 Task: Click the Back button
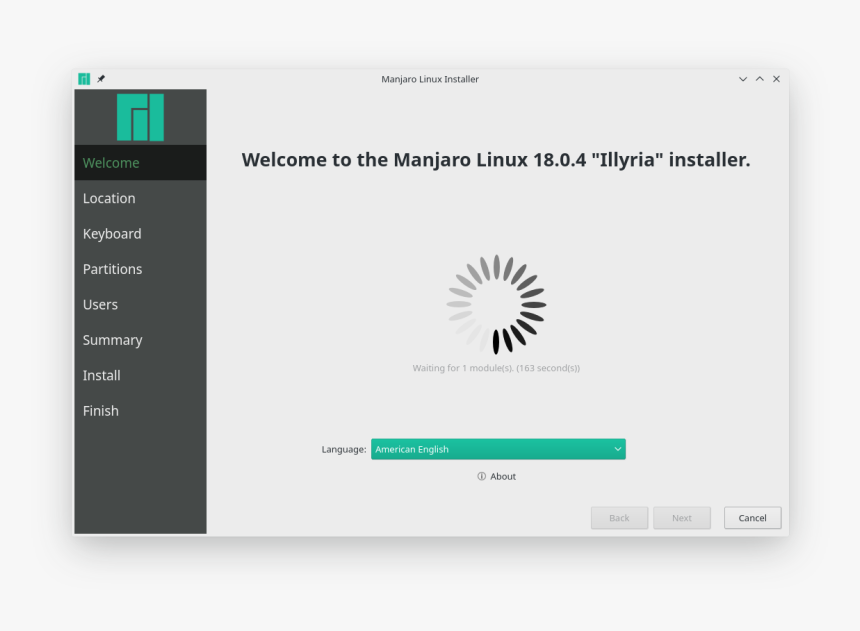619,518
